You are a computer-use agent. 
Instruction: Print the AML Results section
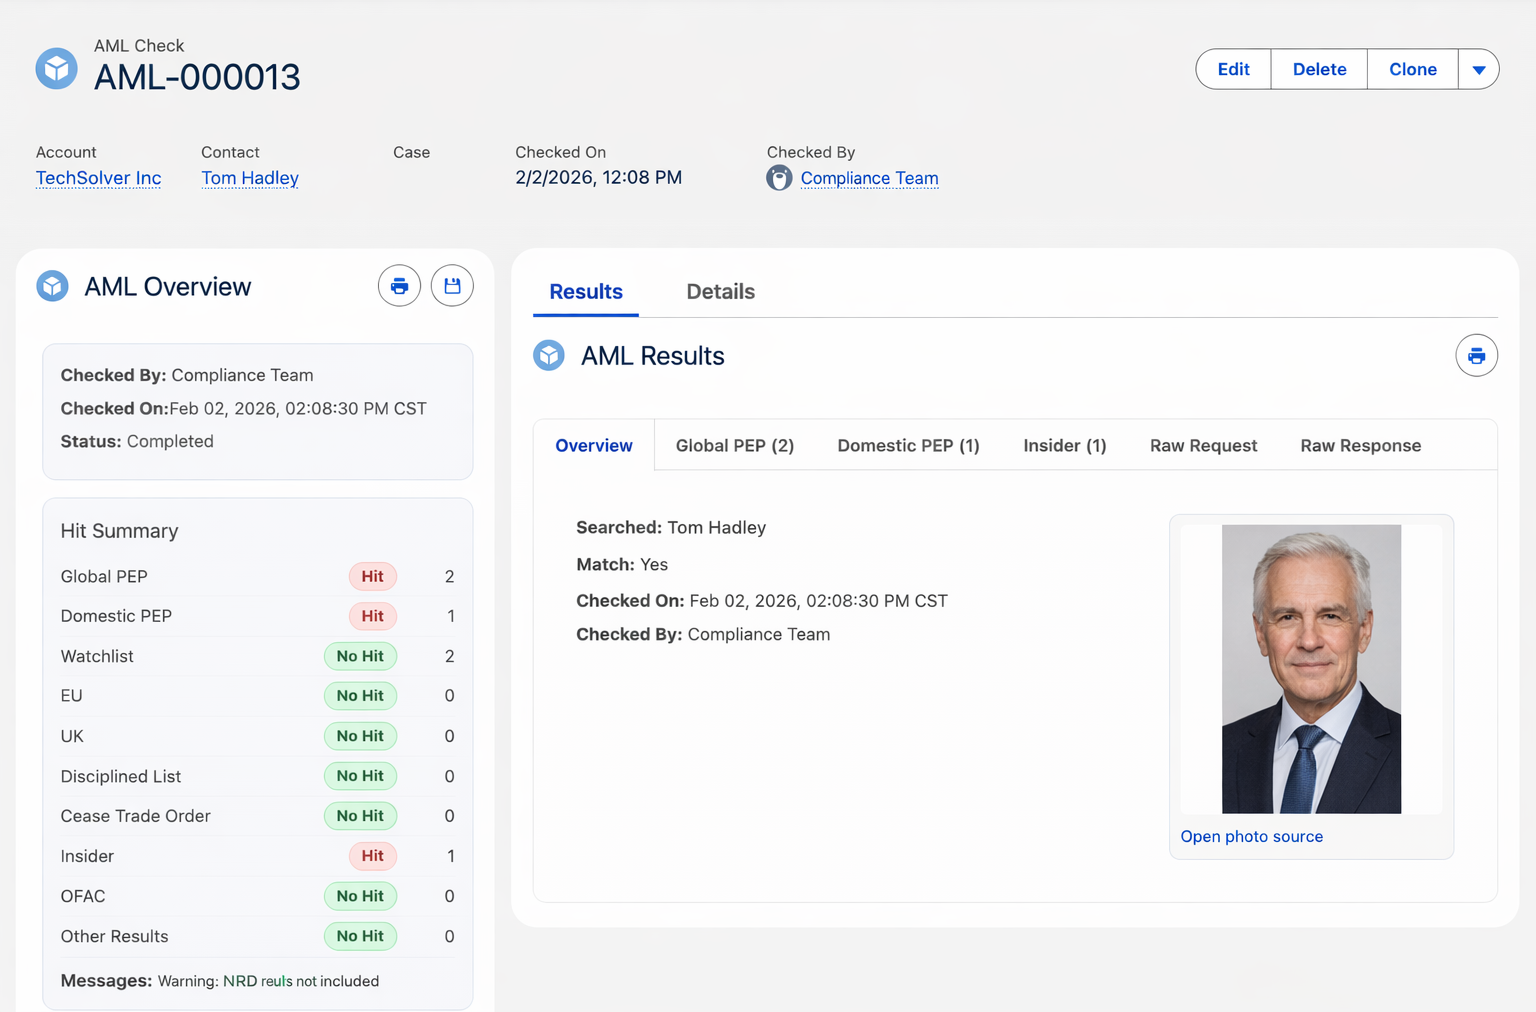(x=1477, y=355)
